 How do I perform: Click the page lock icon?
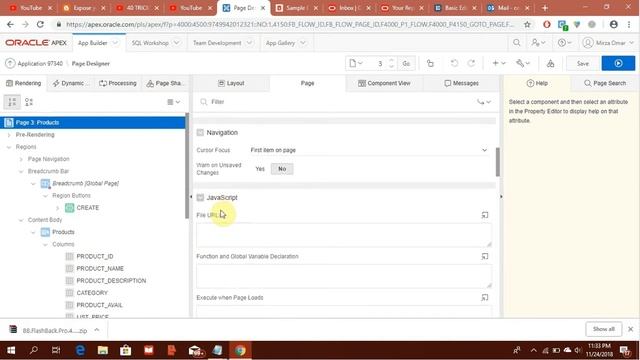click(430, 63)
